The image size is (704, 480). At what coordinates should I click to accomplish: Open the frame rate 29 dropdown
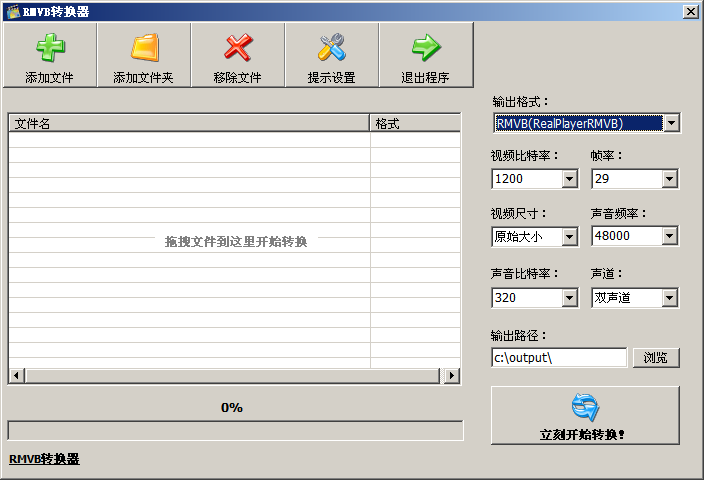(669, 179)
